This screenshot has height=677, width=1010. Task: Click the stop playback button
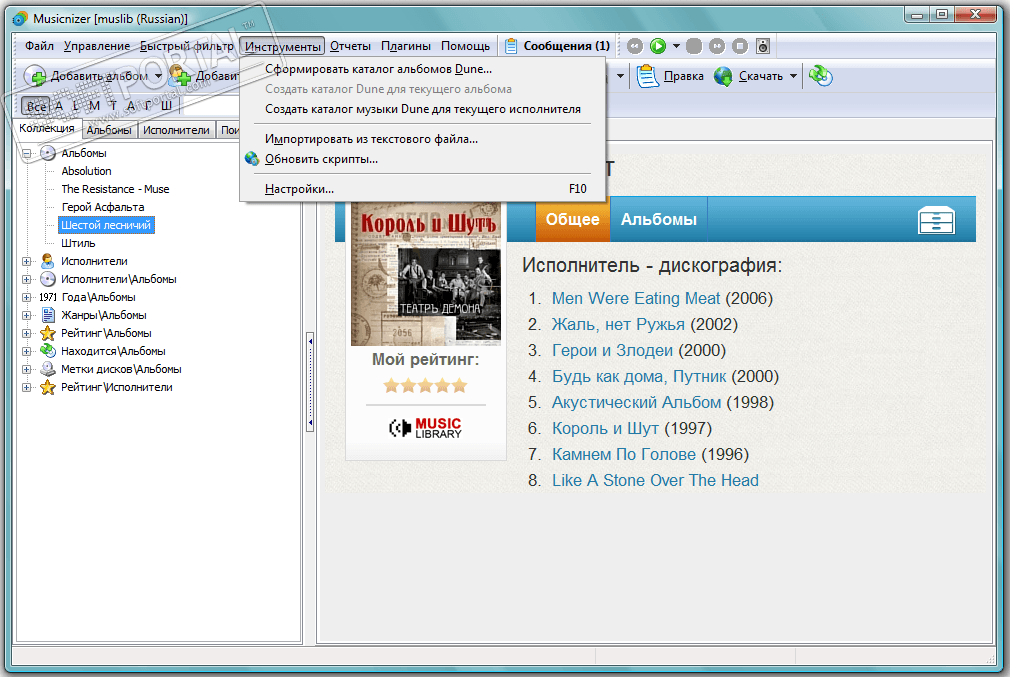pos(740,46)
